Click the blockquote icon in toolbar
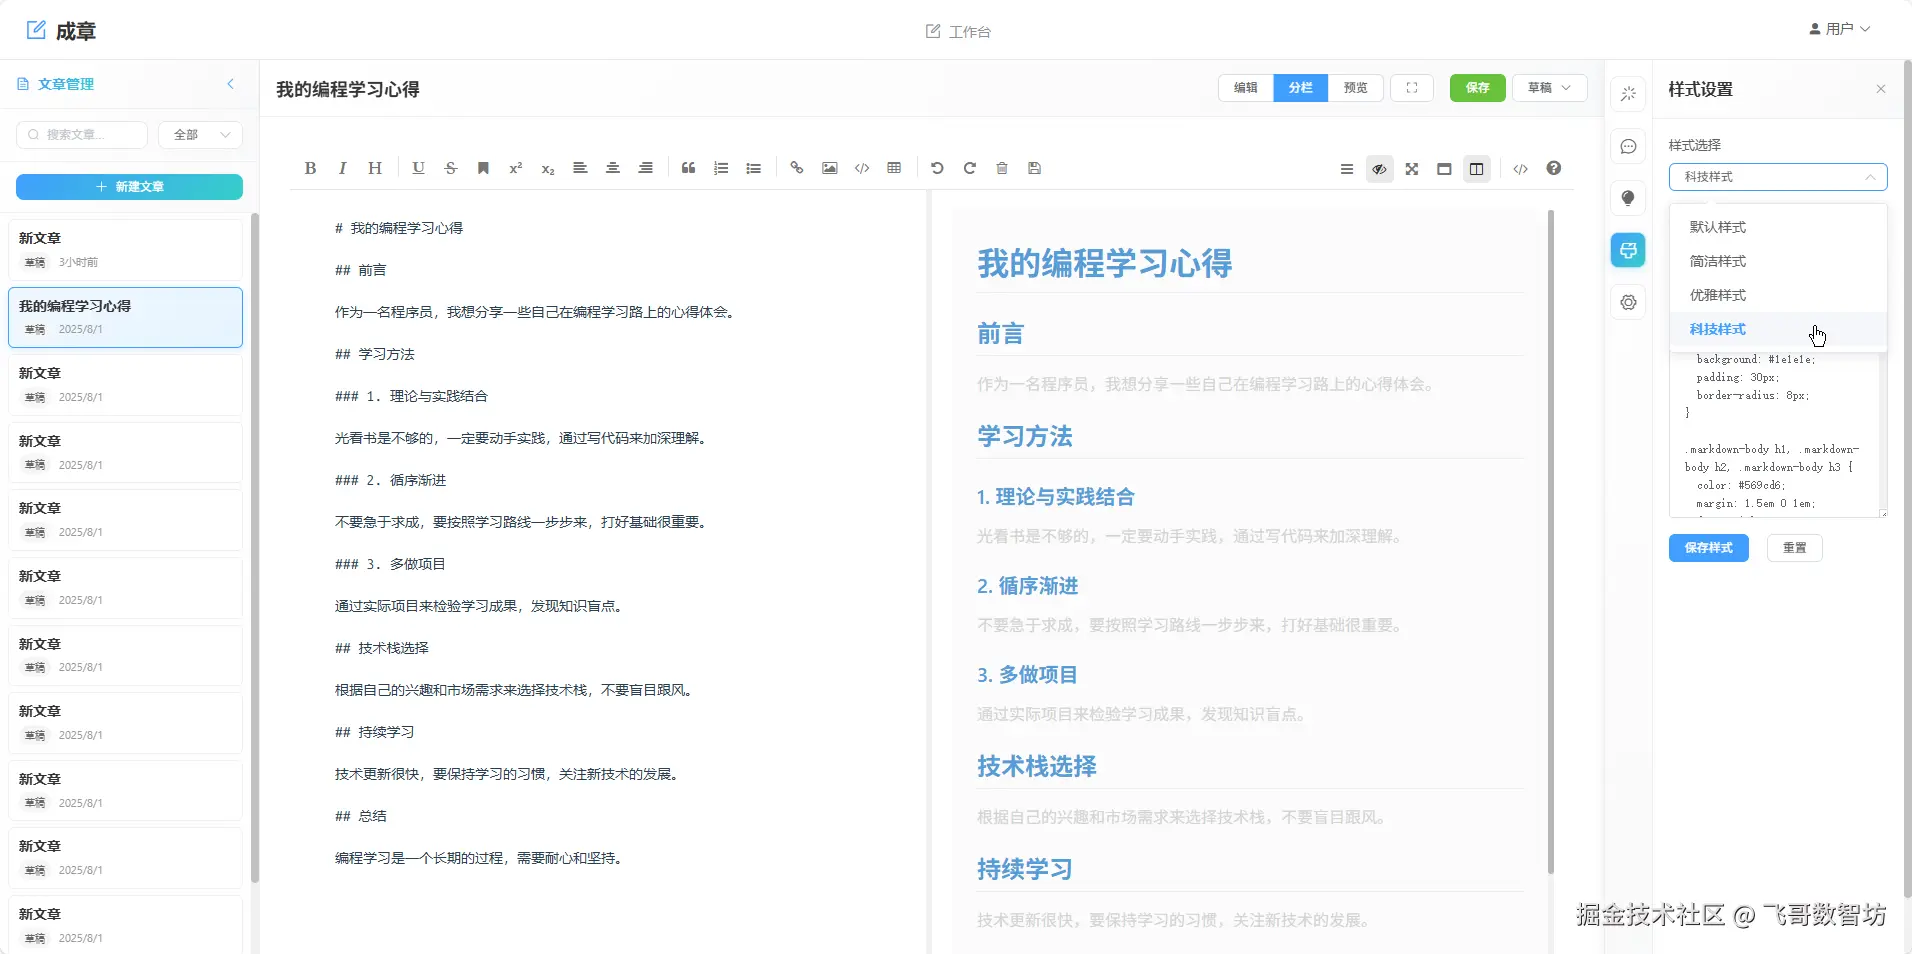 [688, 168]
